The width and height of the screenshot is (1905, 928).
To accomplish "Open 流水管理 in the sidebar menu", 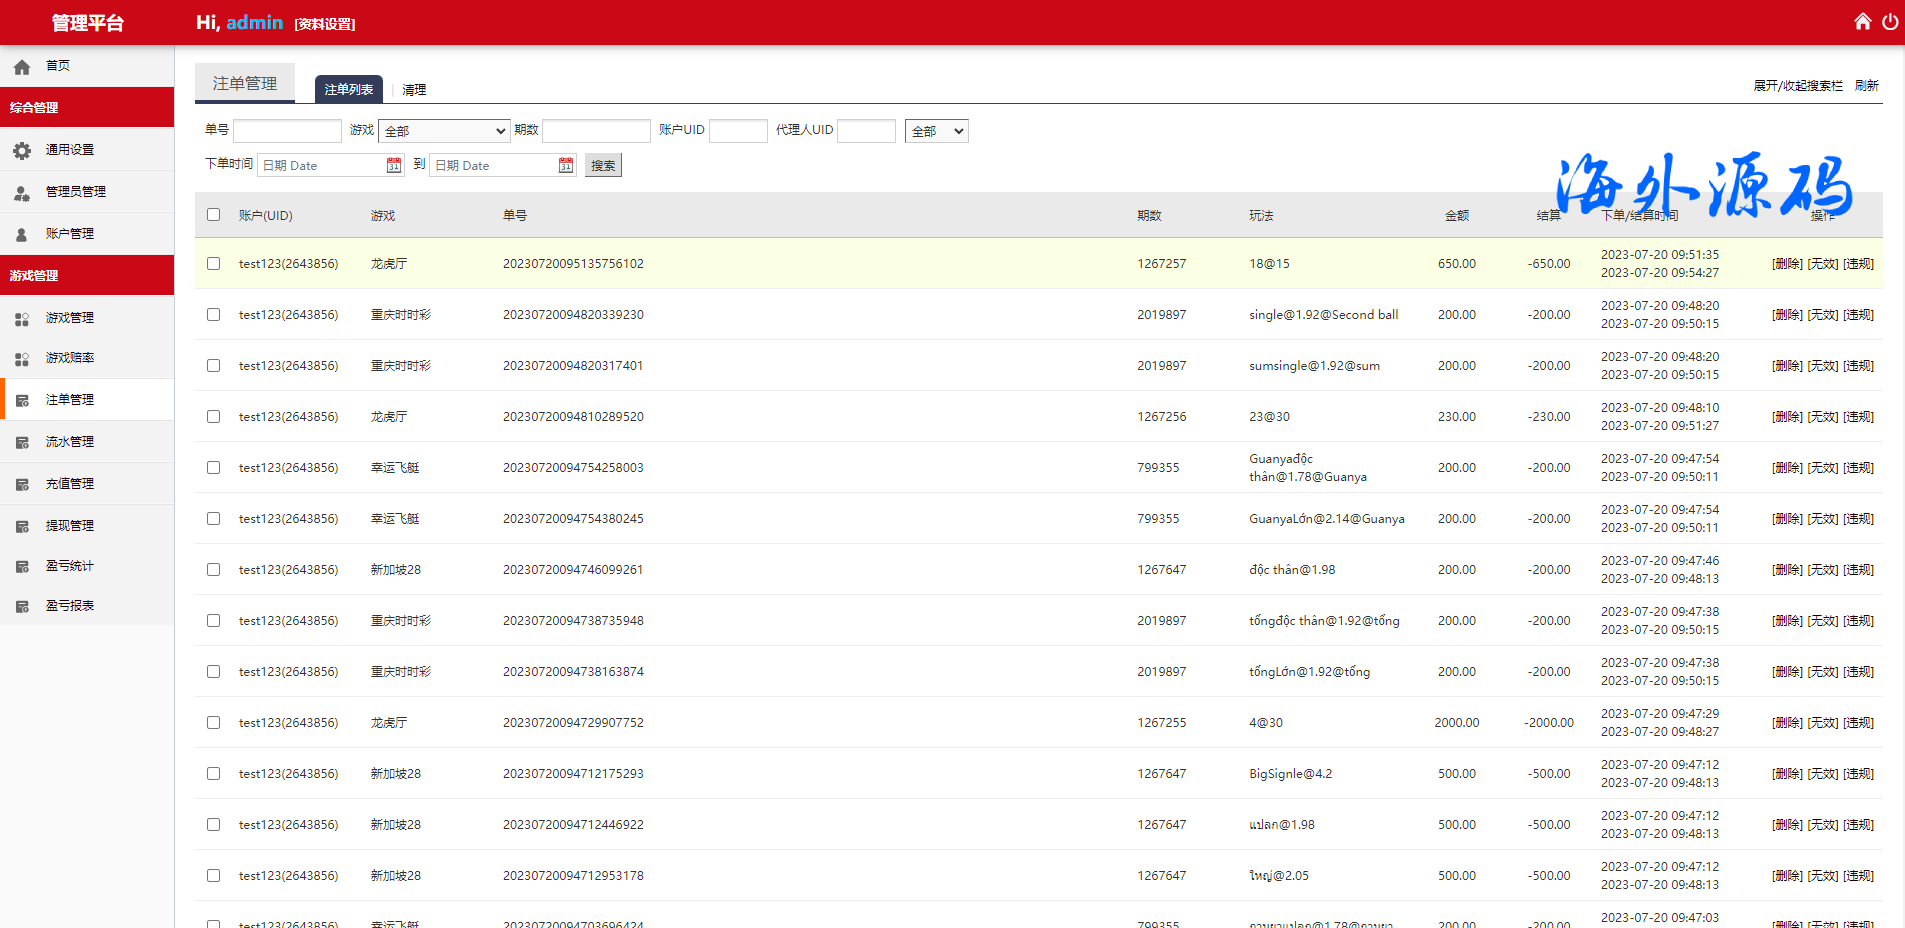I will point(69,442).
